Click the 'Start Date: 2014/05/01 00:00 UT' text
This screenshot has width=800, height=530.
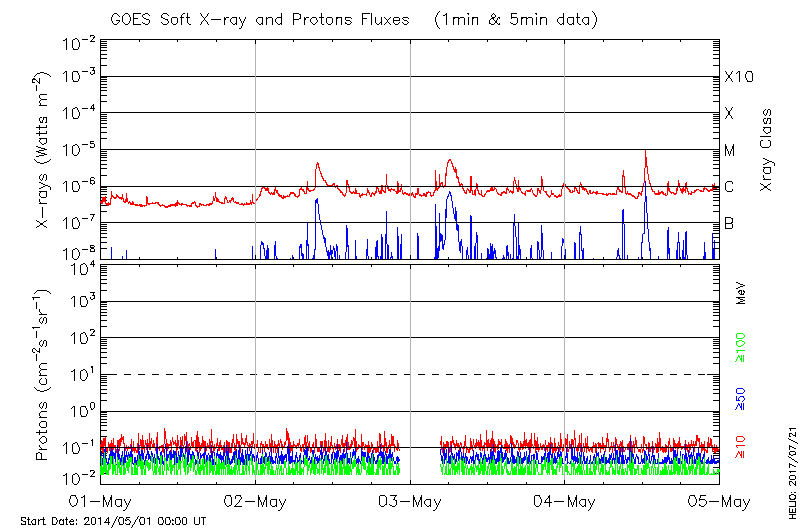(113, 521)
